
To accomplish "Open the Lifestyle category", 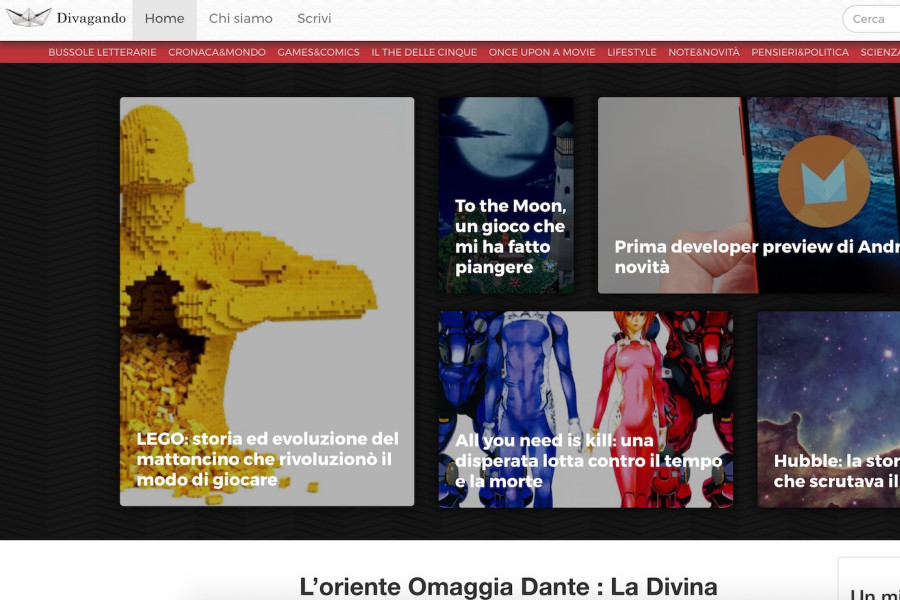I will point(632,52).
